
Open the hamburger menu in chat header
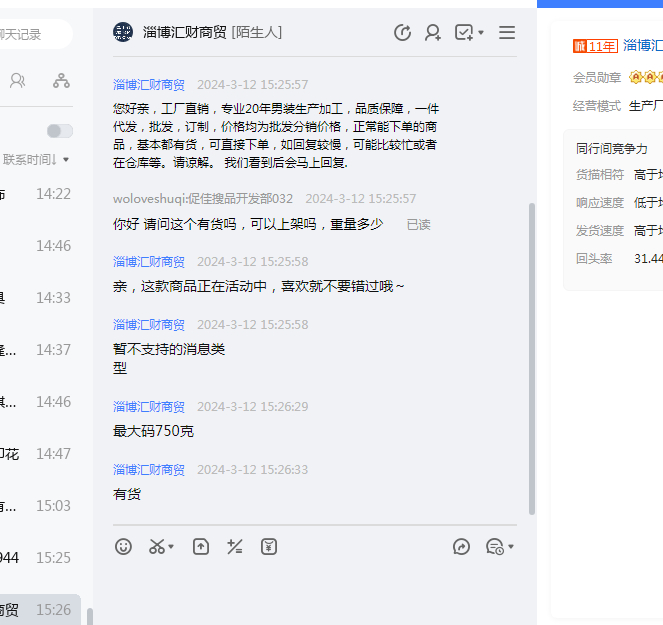tap(507, 33)
